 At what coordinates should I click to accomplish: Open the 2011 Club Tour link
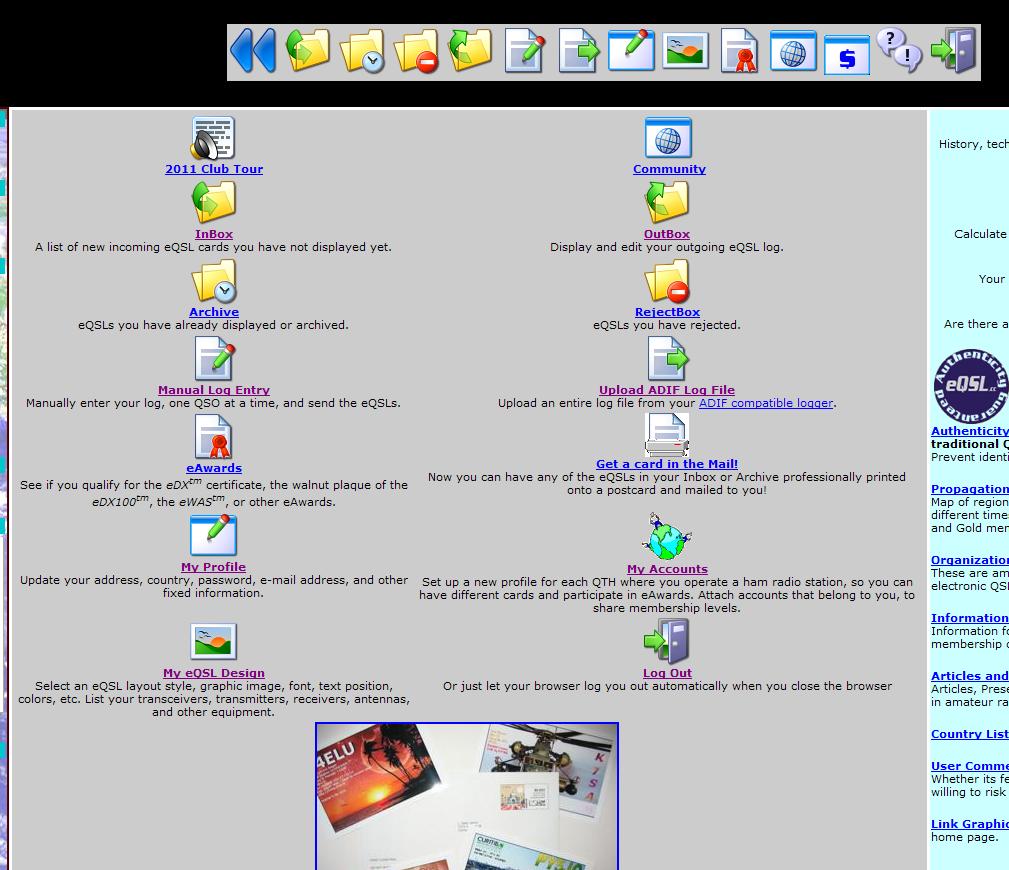point(214,169)
